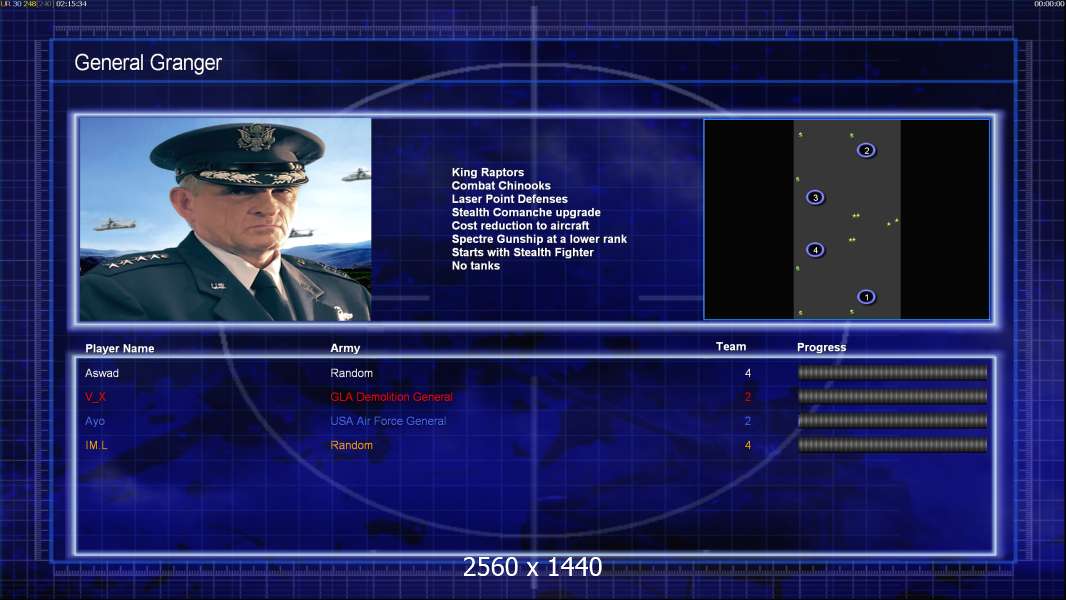The width and height of the screenshot is (1066, 600).
Task: Click King Raptors perk text
Action: coord(488,173)
